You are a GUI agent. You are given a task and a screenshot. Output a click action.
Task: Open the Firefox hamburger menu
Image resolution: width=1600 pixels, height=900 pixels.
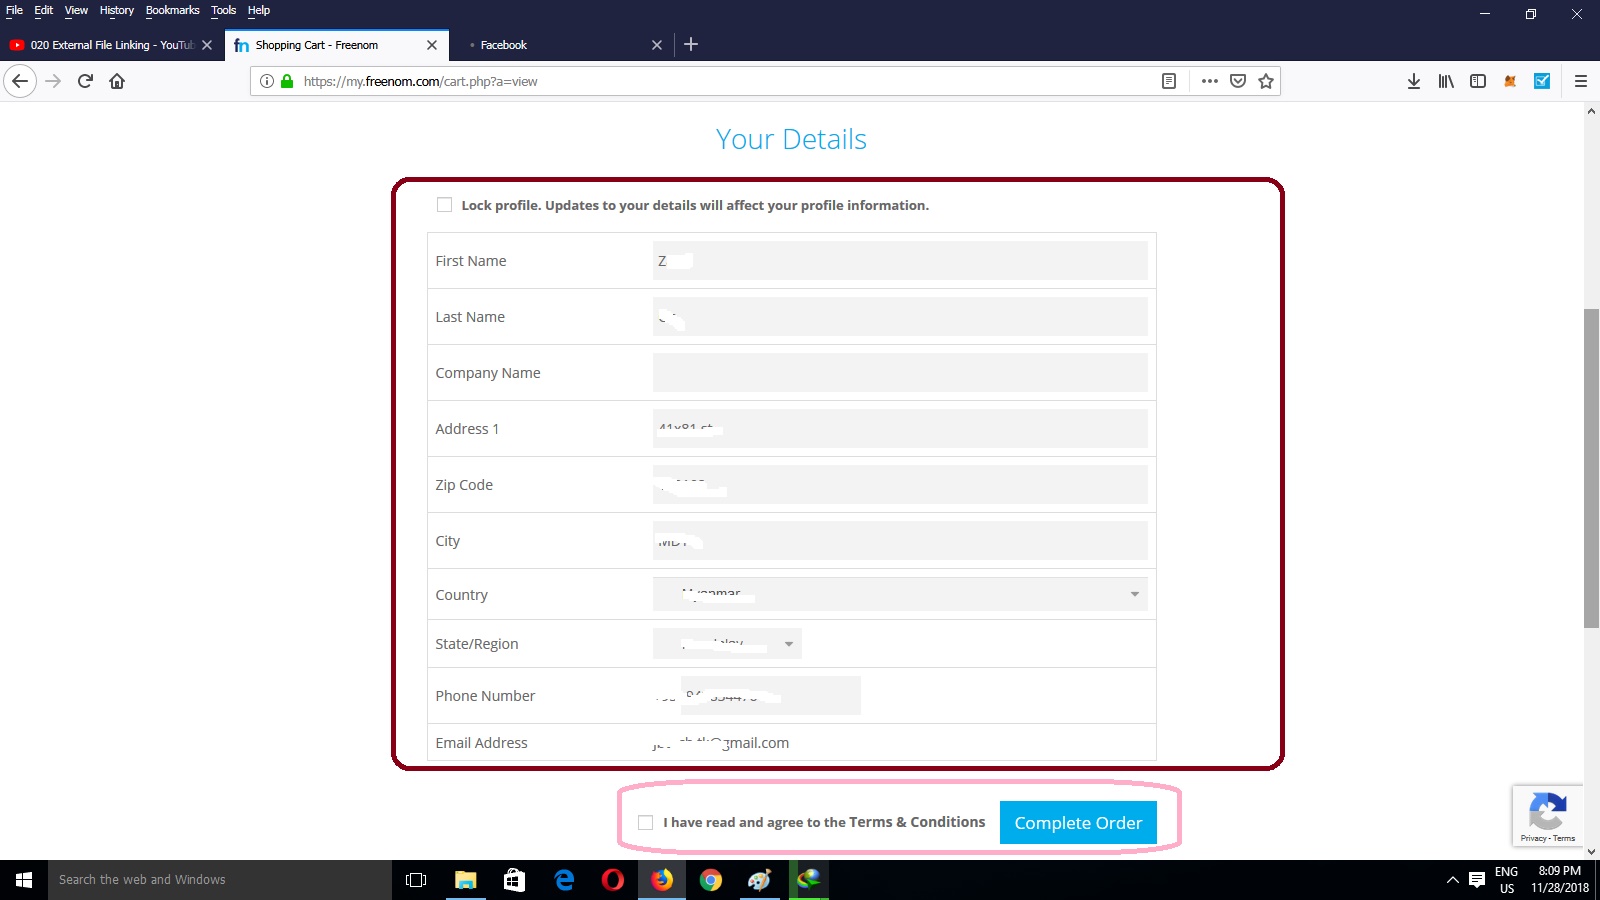click(1581, 81)
